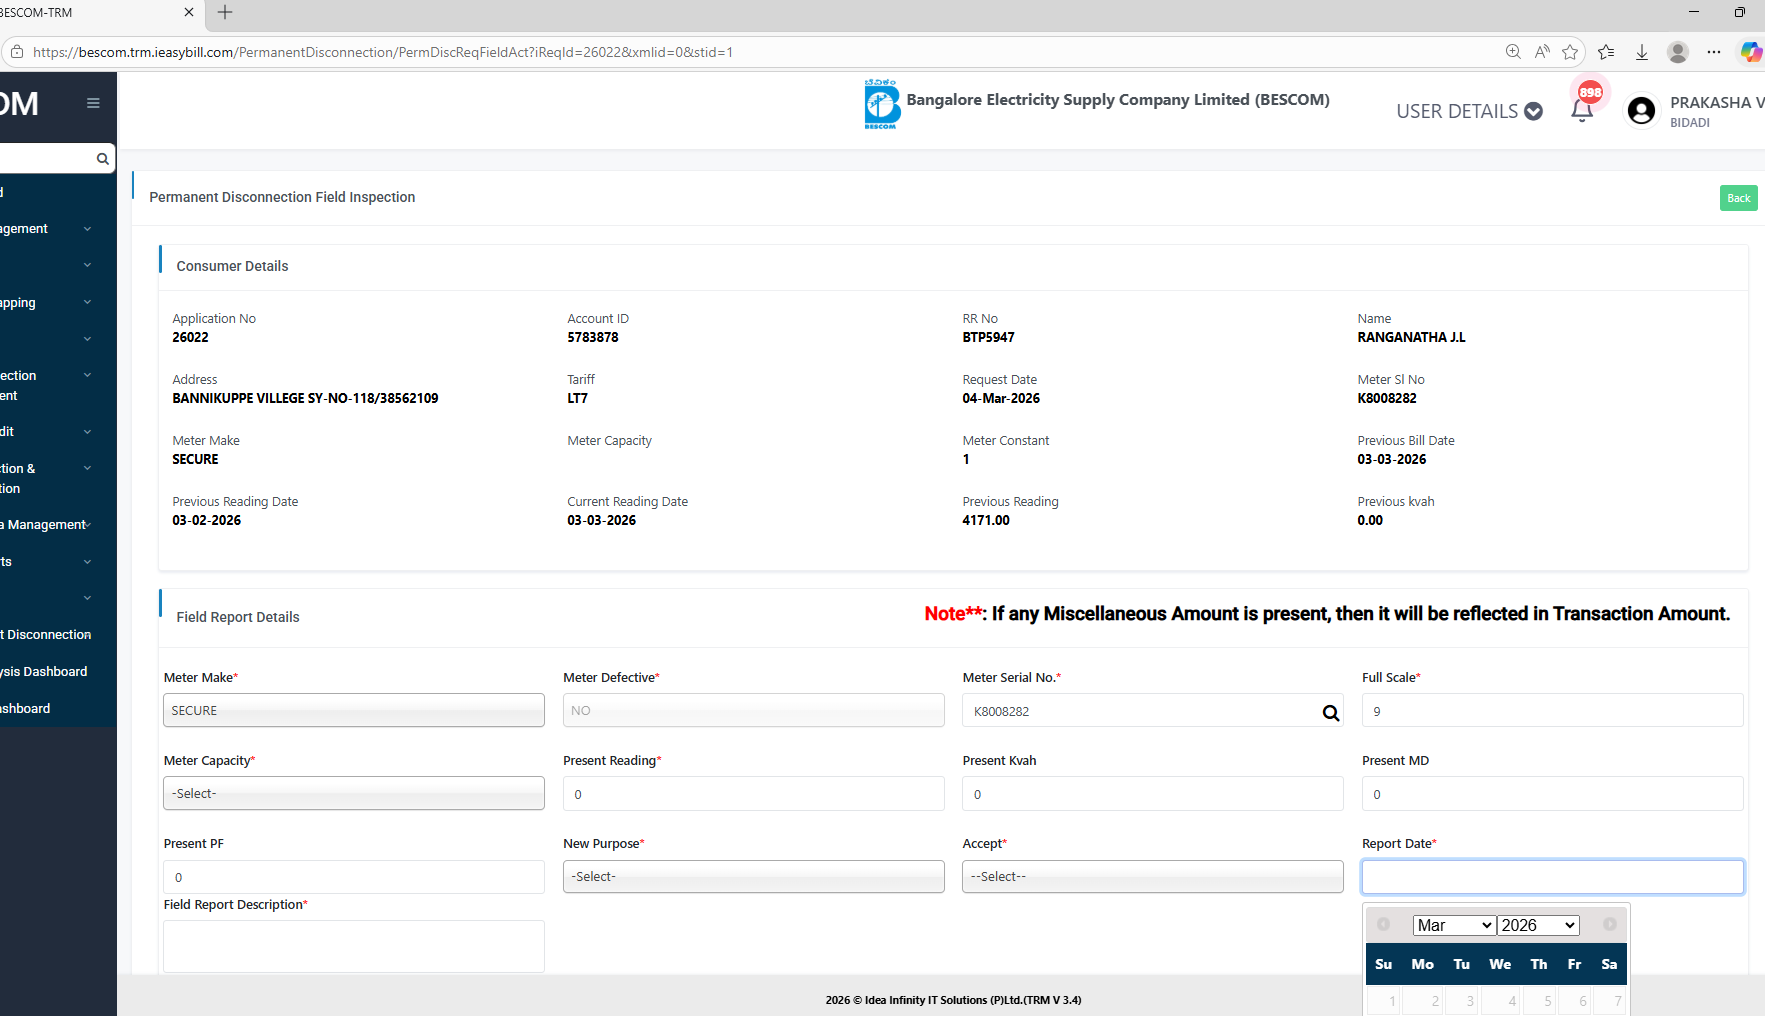View site information lock icon
The width and height of the screenshot is (1765, 1016).
(x=17, y=52)
